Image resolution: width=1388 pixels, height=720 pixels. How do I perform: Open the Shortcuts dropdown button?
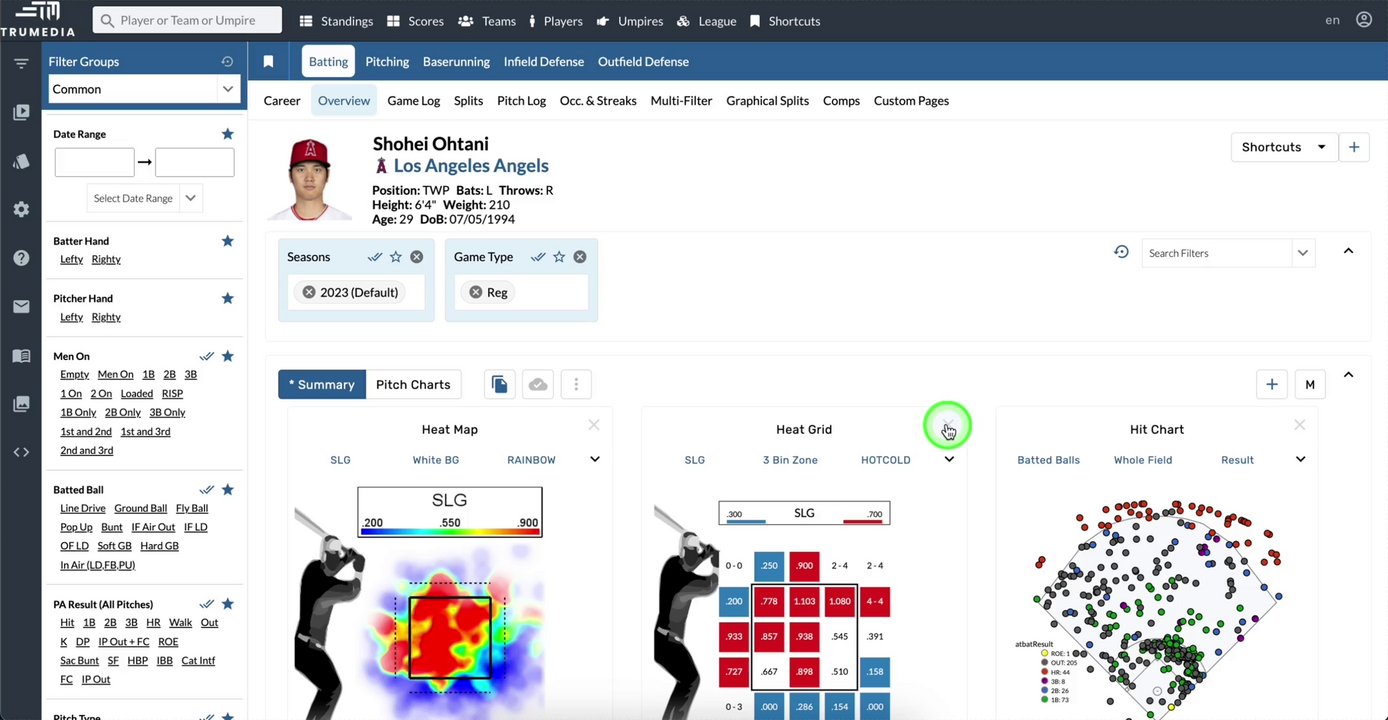[x=1283, y=147]
